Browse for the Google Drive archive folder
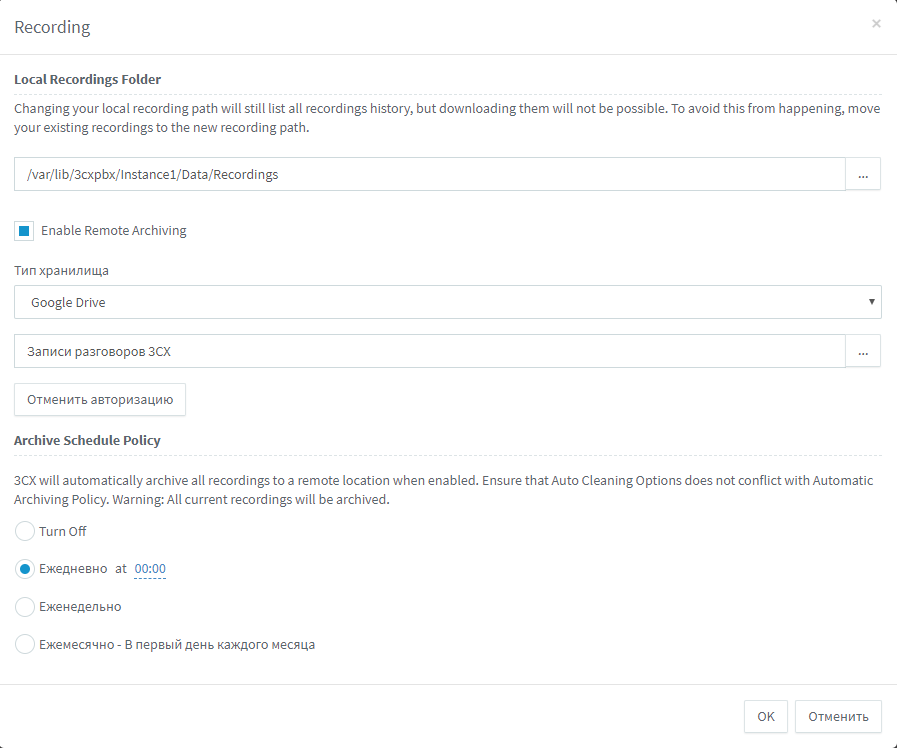This screenshot has width=897, height=748. tap(863, 351)
